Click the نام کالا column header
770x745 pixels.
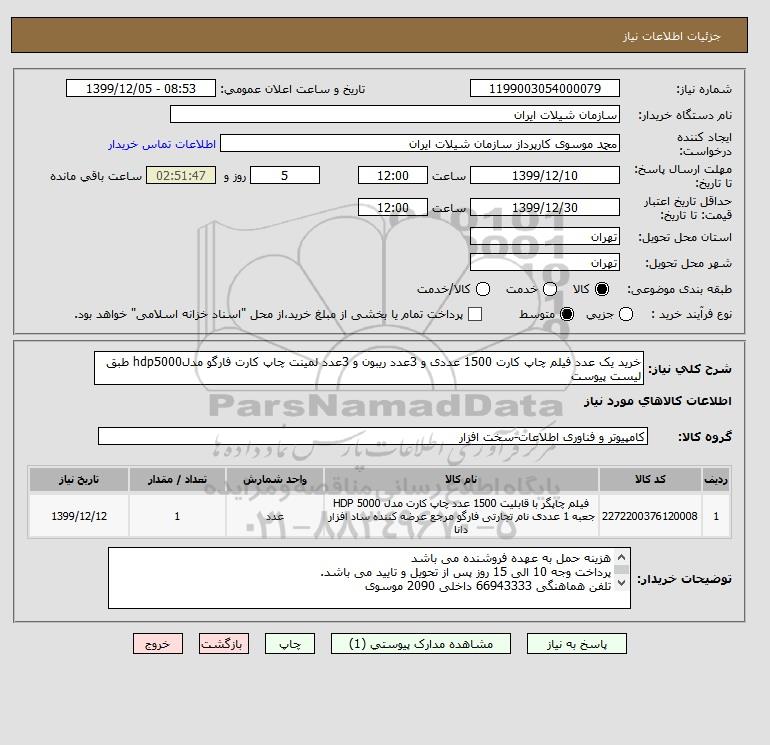461,479
